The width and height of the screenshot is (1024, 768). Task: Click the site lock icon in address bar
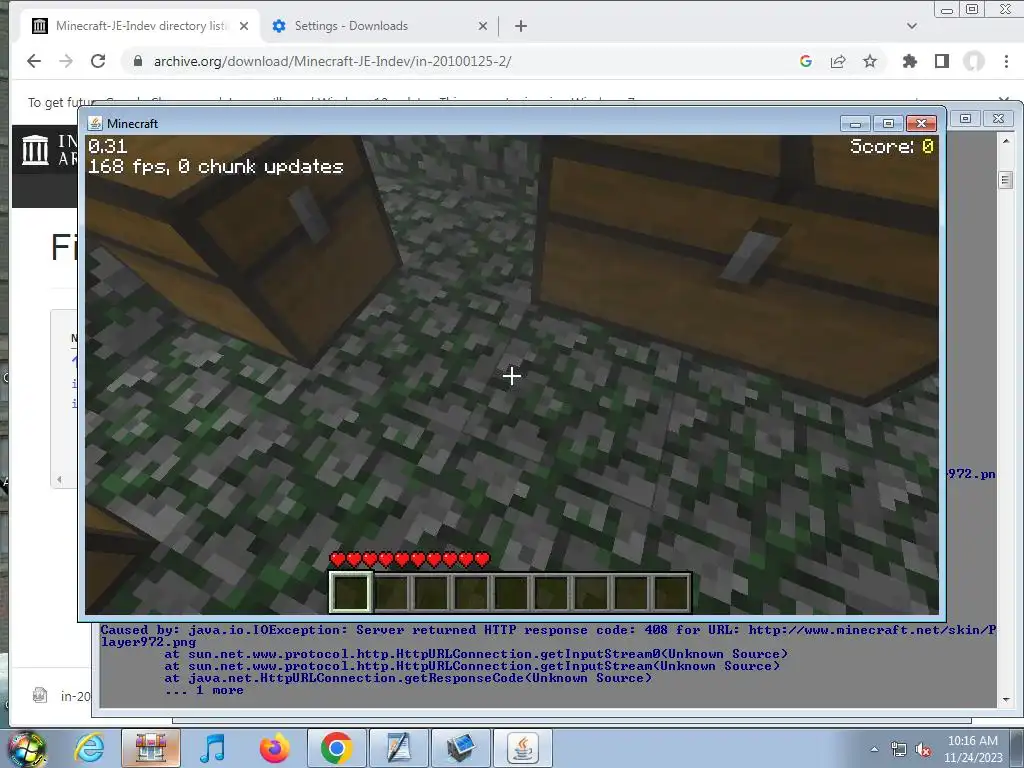pos(138,61)
